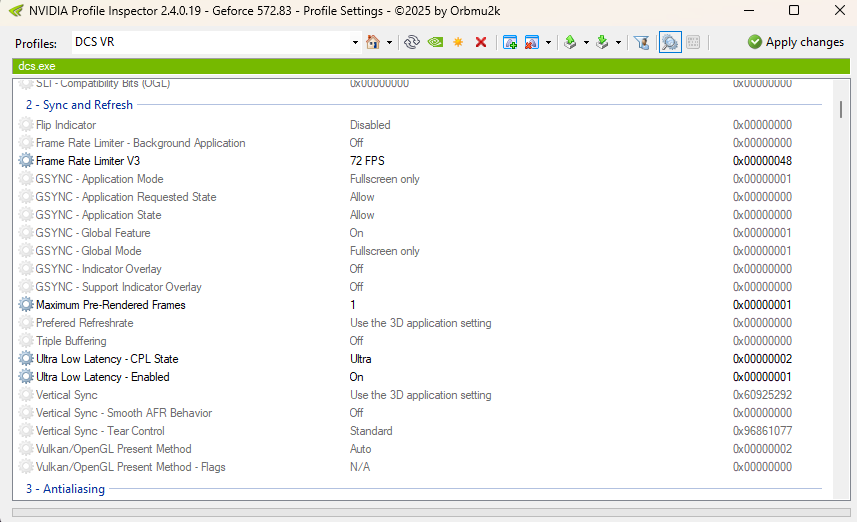This screenshot has height=522, width=857.
Task: Click the green NVIDIA restore defaults icon
Action: [x=435, y=42]
